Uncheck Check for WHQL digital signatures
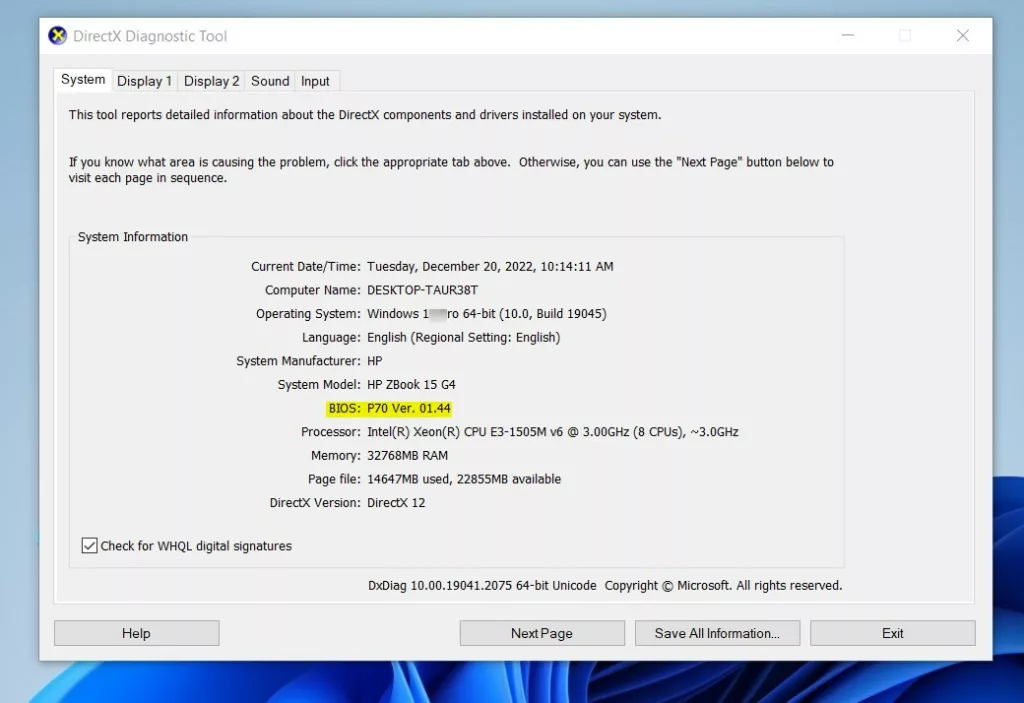 pyautogui.click(x=90, y=546)
